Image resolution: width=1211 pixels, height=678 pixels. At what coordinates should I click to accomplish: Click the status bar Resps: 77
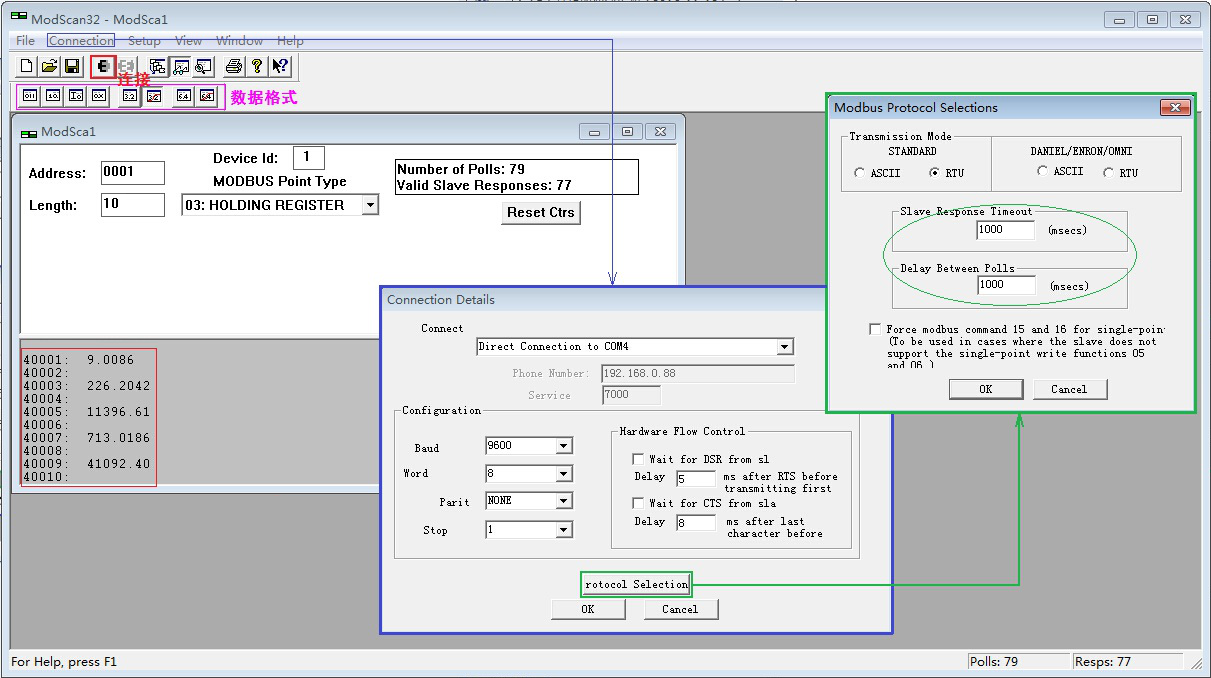pos(1127,661)
